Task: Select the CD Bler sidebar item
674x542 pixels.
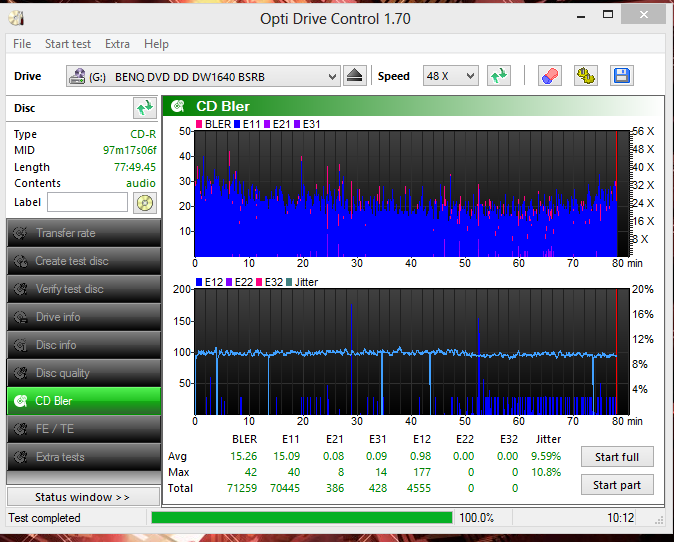Action: 84,401
